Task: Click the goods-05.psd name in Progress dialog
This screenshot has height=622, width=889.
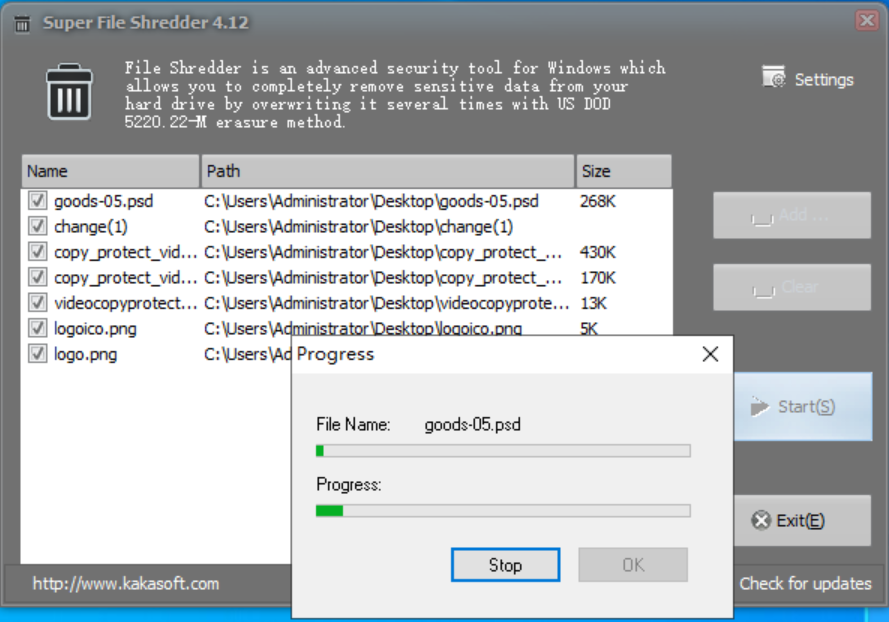Action: pyautogui.click(x=472, y=425)
